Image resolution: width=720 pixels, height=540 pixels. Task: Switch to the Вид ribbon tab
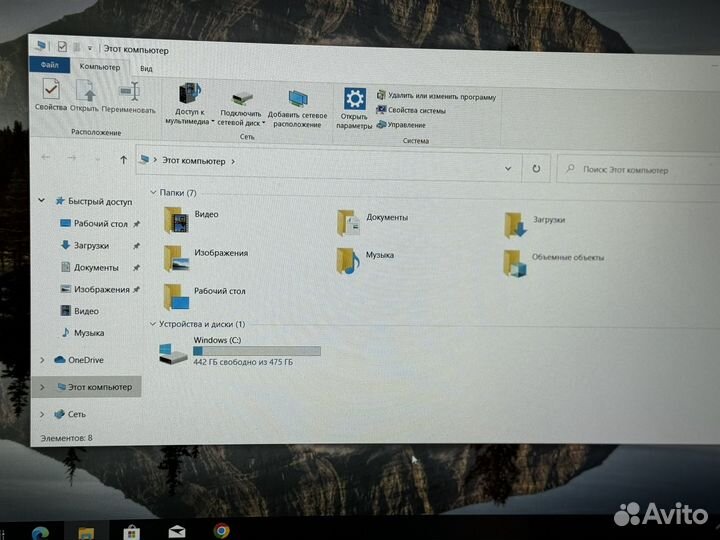coord(146,68)
